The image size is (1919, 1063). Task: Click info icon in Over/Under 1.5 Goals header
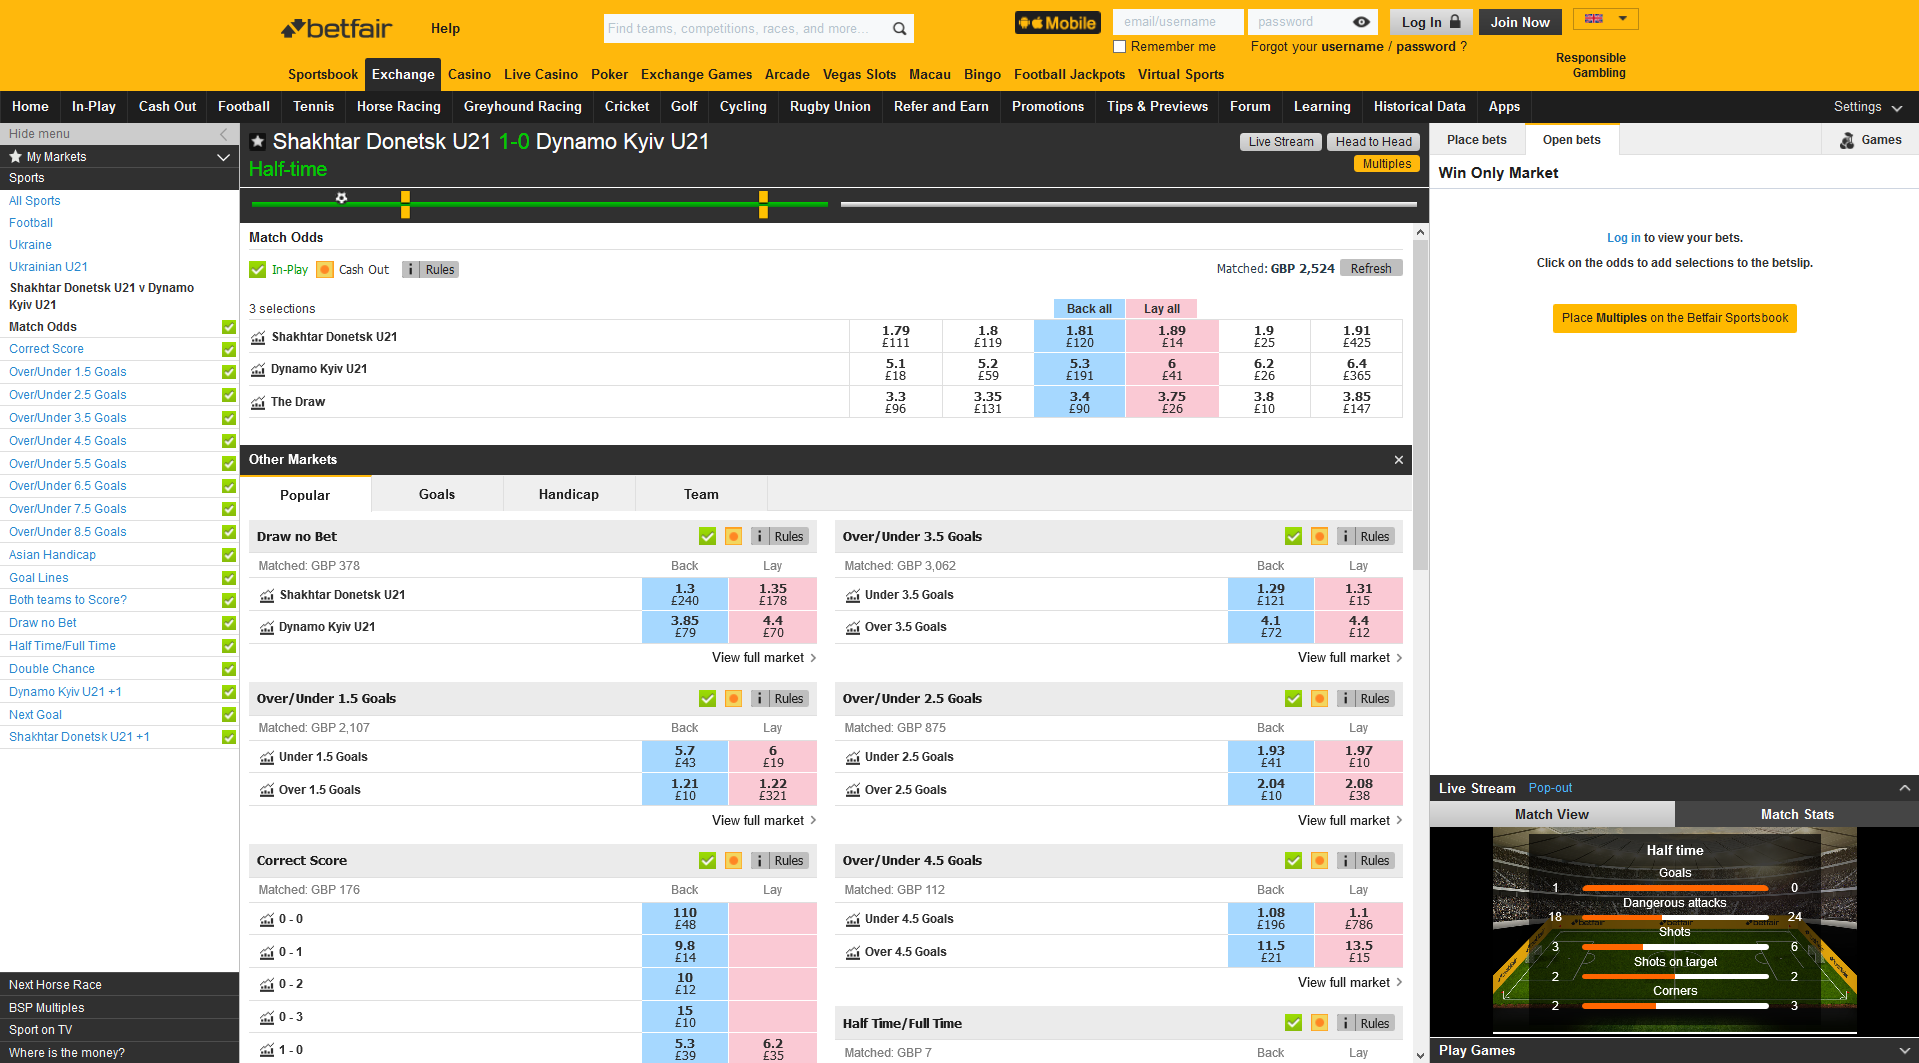point(759,699)
